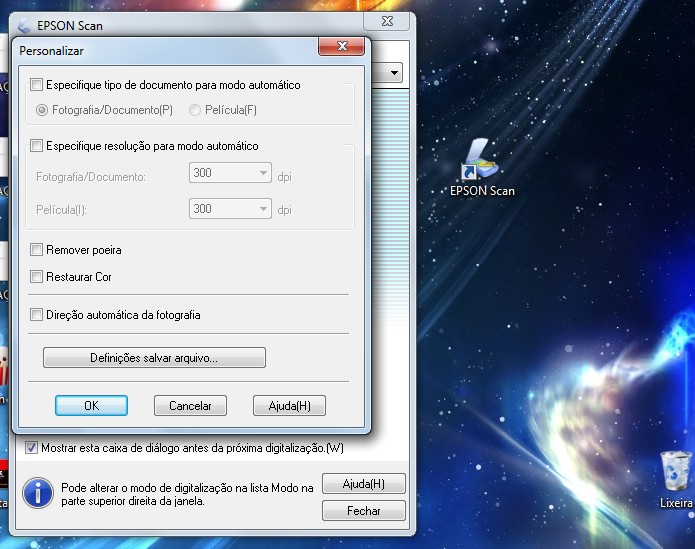Check the Remover poeira option
This screenshot has width=695, height=549.
point(36,250)
